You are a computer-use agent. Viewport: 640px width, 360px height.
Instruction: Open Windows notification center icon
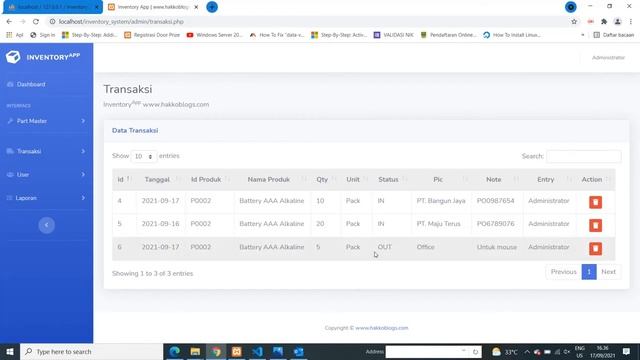pyautogui.click(x=626, y=351)
